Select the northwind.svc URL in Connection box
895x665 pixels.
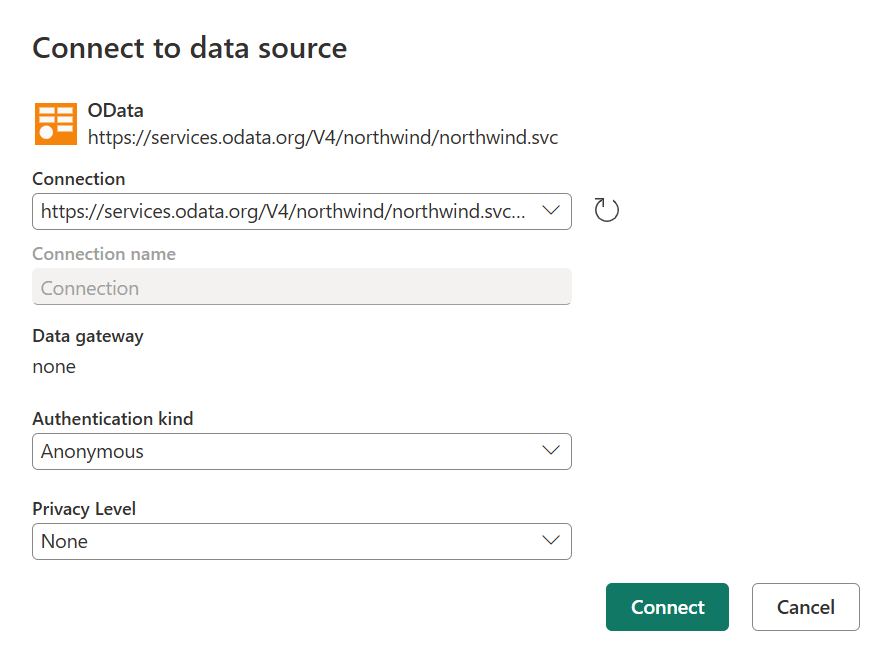[x=282, y=212]
